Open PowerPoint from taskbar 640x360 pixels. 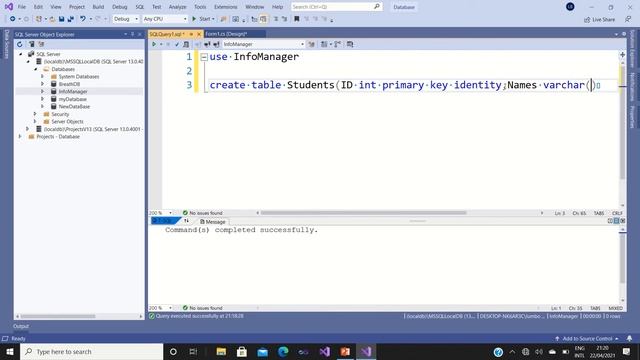tap(345, 351)
